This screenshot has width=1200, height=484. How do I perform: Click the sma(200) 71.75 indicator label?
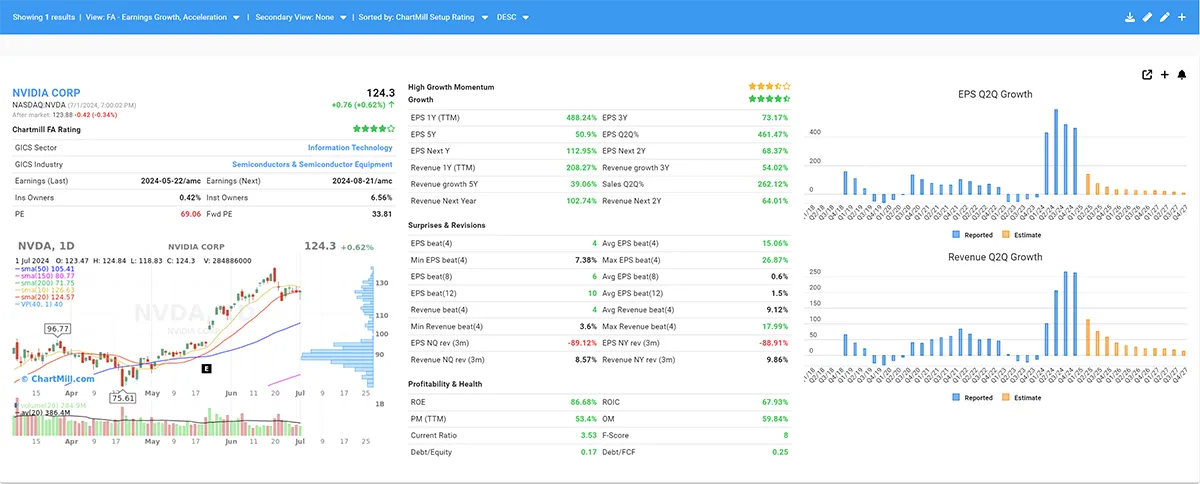47,284
